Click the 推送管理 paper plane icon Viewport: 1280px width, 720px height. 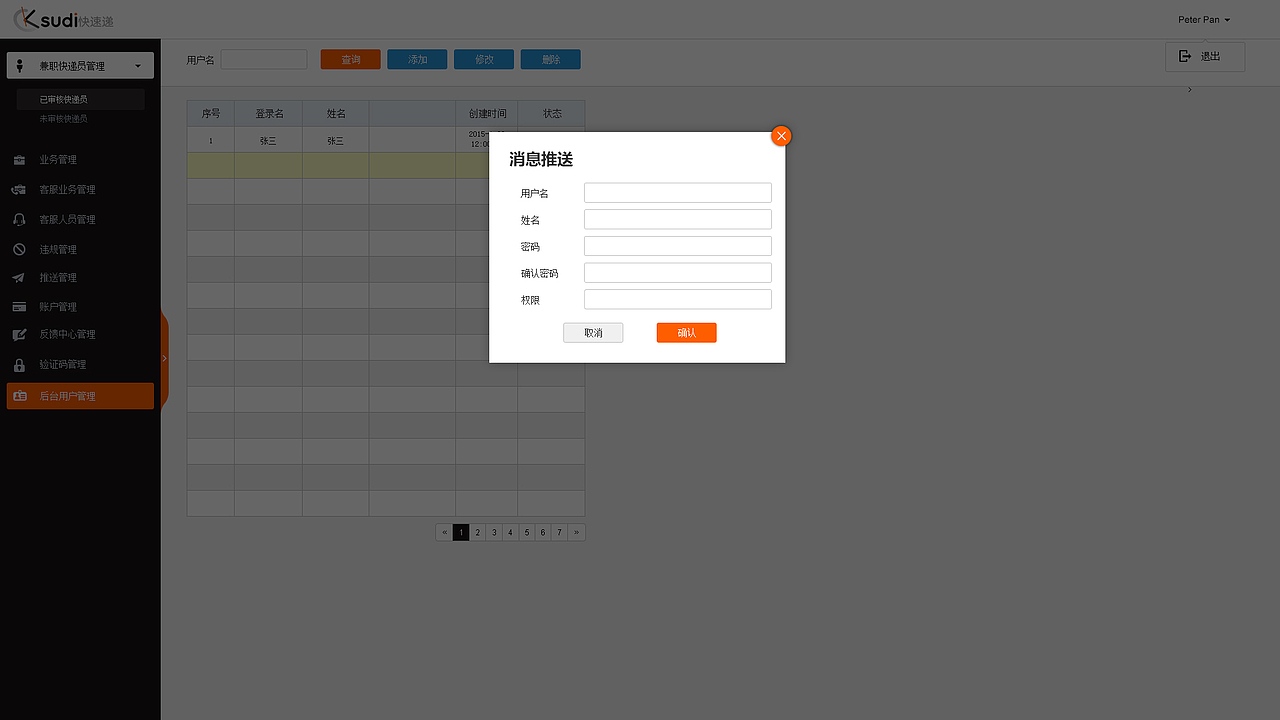(19, 278)
